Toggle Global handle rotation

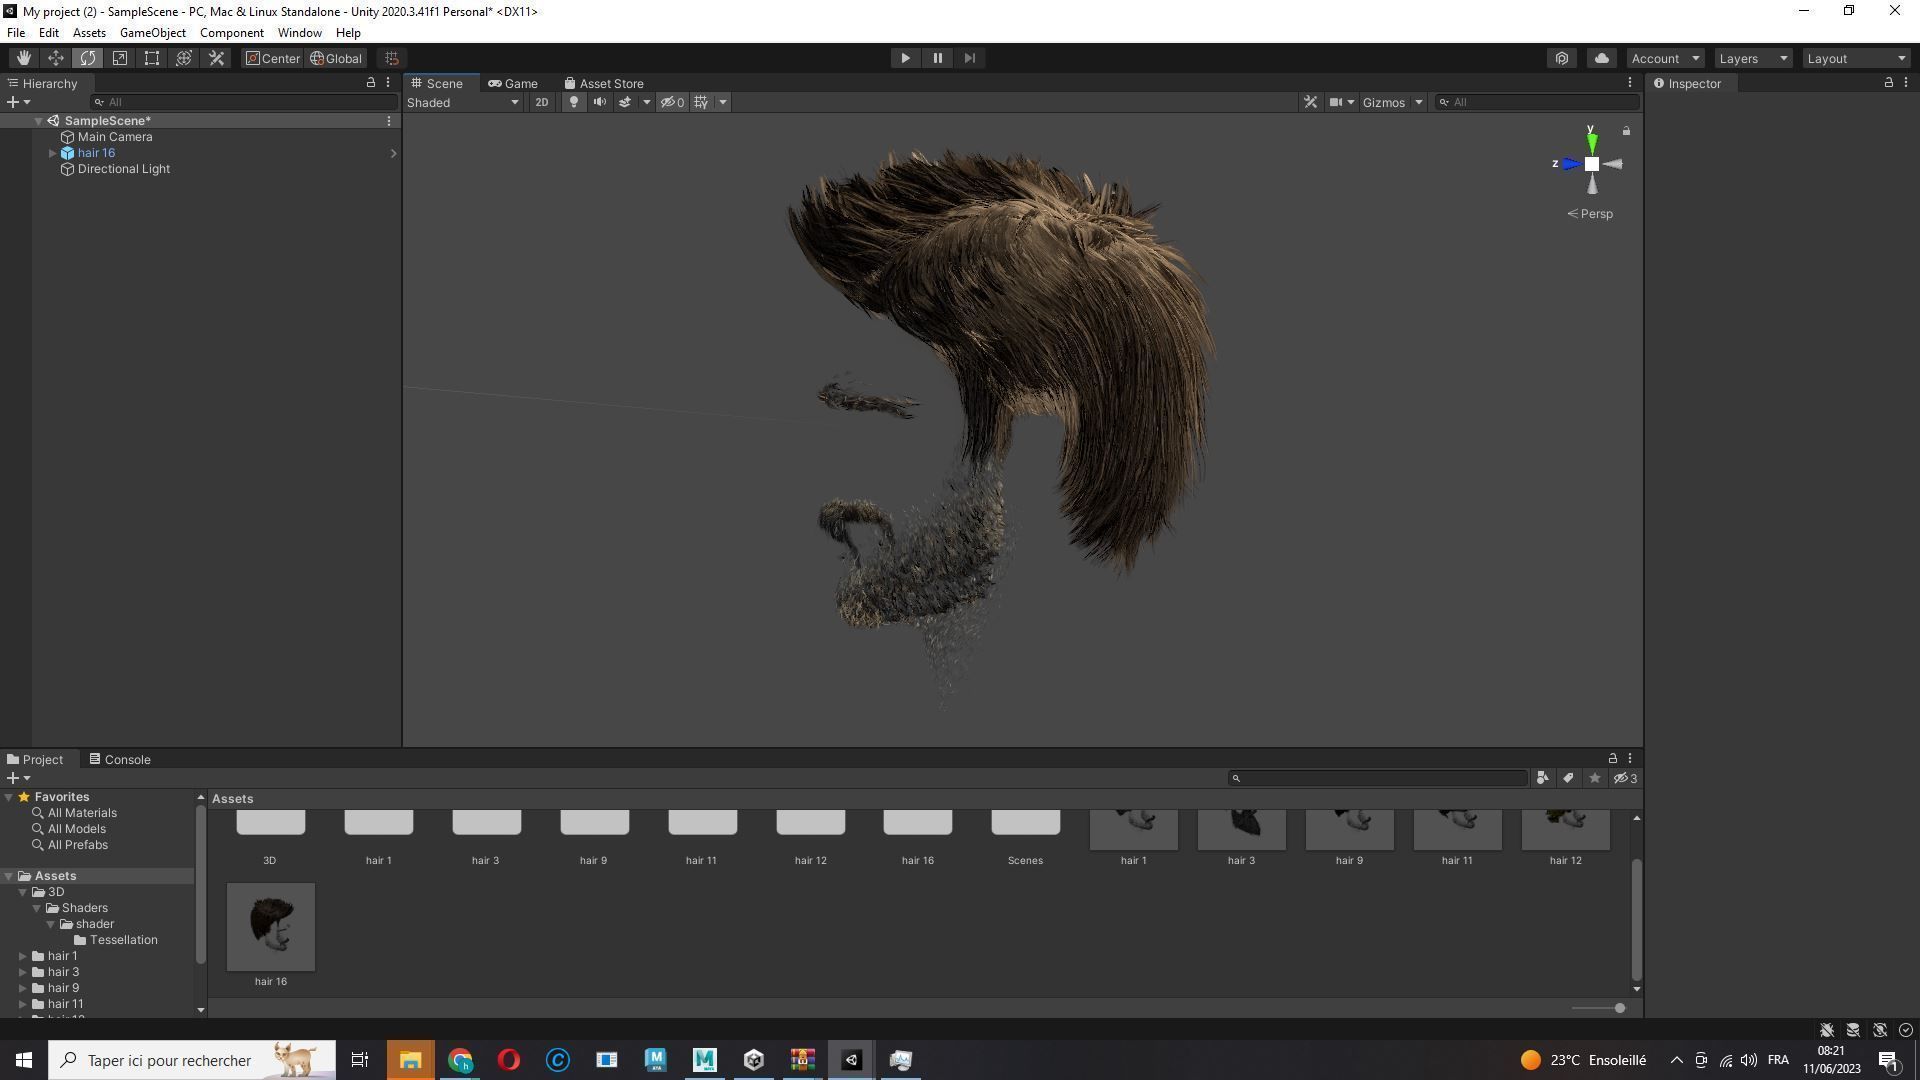tap(336, 58)
